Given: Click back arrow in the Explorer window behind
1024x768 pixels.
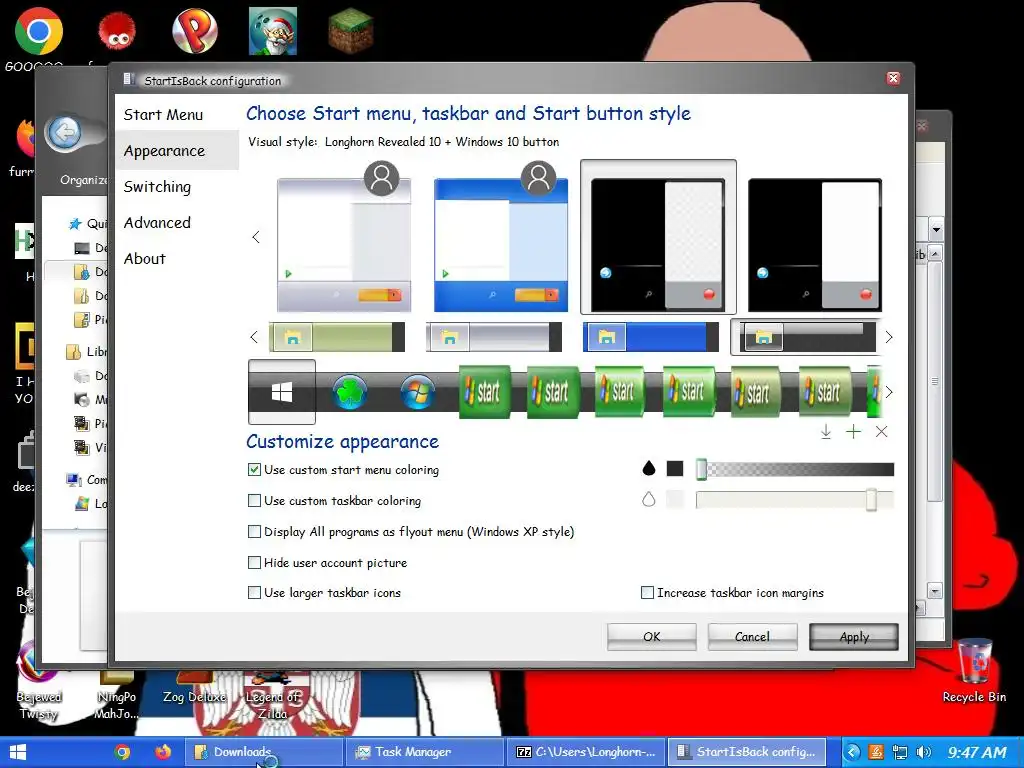Looking at the screenshot, I should click(64, 133).
